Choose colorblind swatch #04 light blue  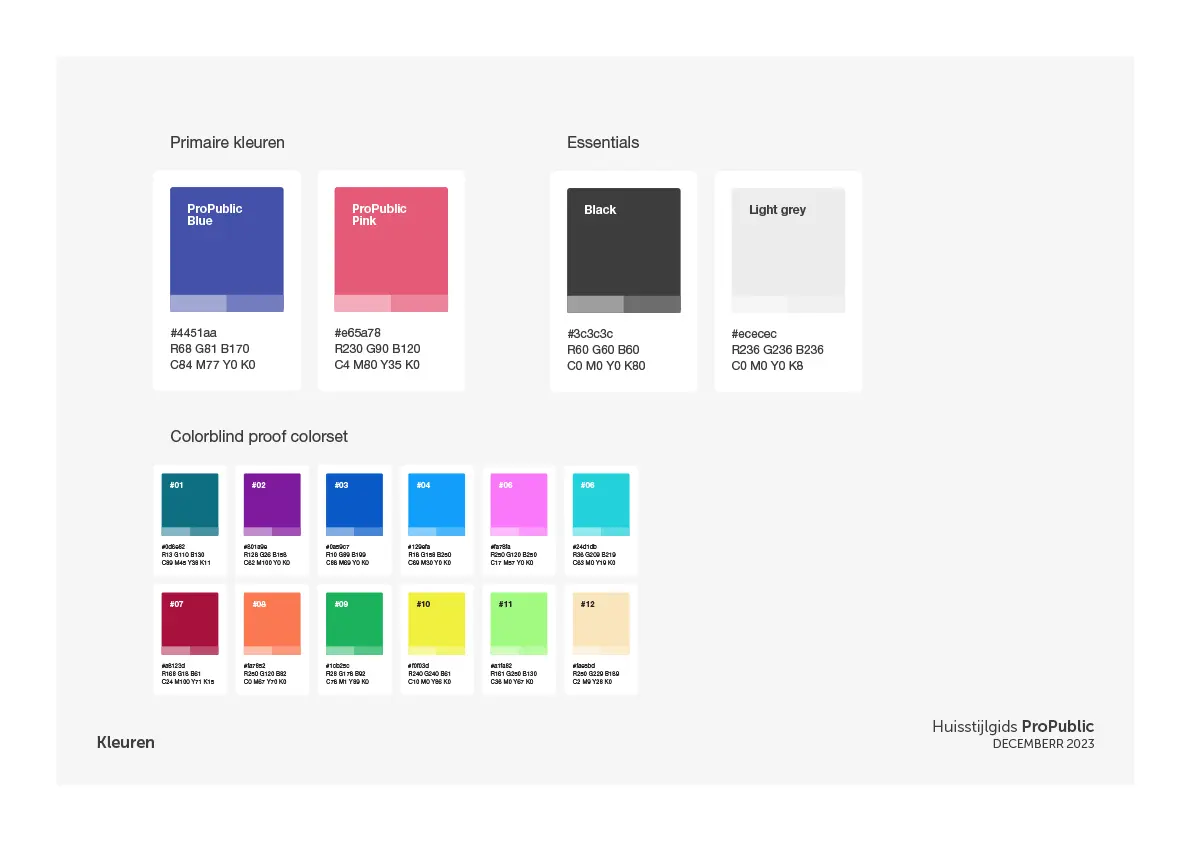437,504
